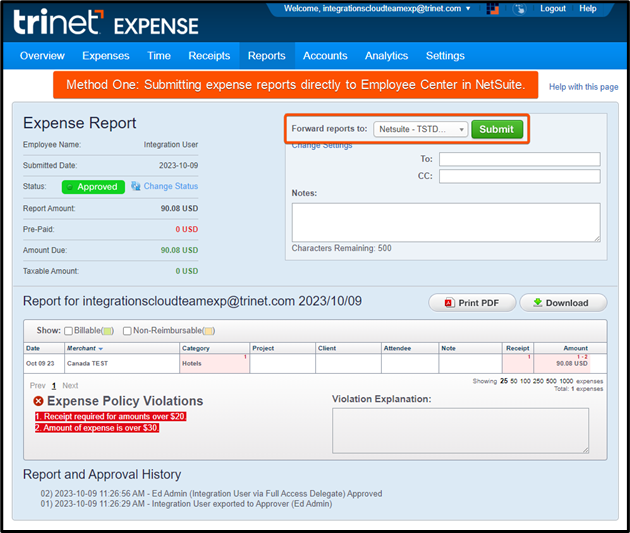Screen dimensions: 630x533
Task: Click the green Submit button
Action: 497,129
